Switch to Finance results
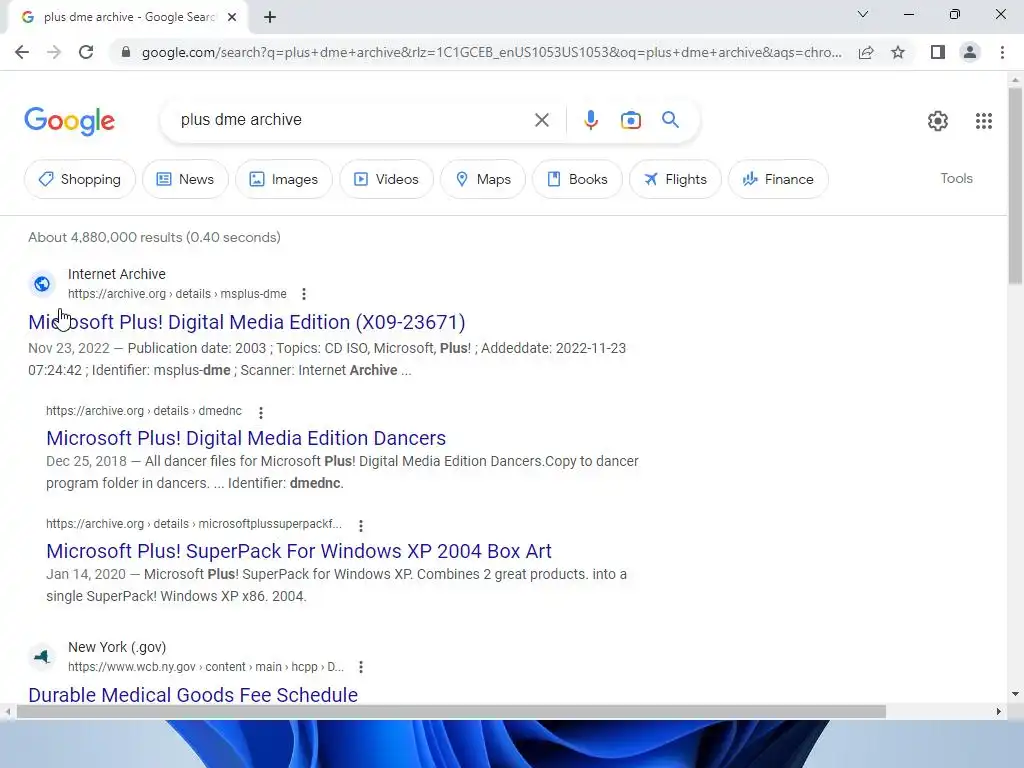1024x768 pixels. click(778, 179)
